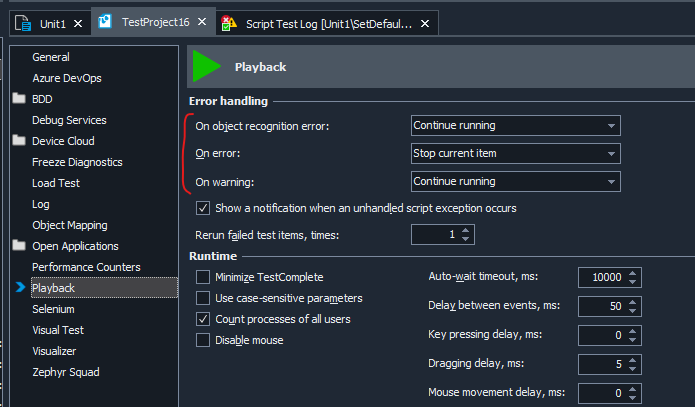Screen dimensions: 695x407
Task: Click the green Playback arrow icon
Action: [207, 66]
